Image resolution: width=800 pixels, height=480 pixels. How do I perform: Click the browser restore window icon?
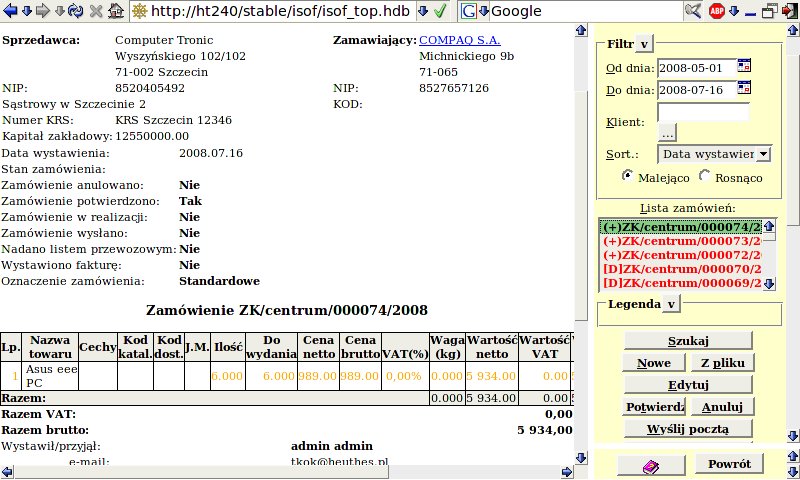tap(770, 11)
